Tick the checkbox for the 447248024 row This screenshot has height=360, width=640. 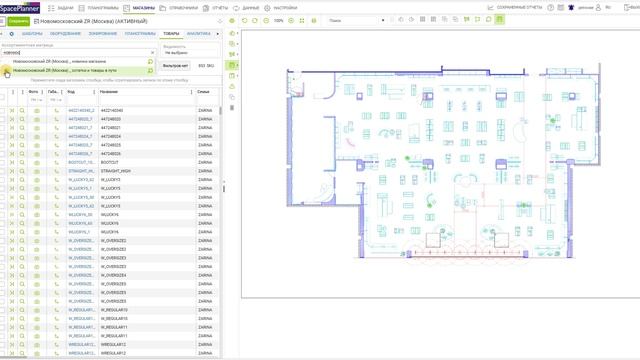tap(2, 136)
